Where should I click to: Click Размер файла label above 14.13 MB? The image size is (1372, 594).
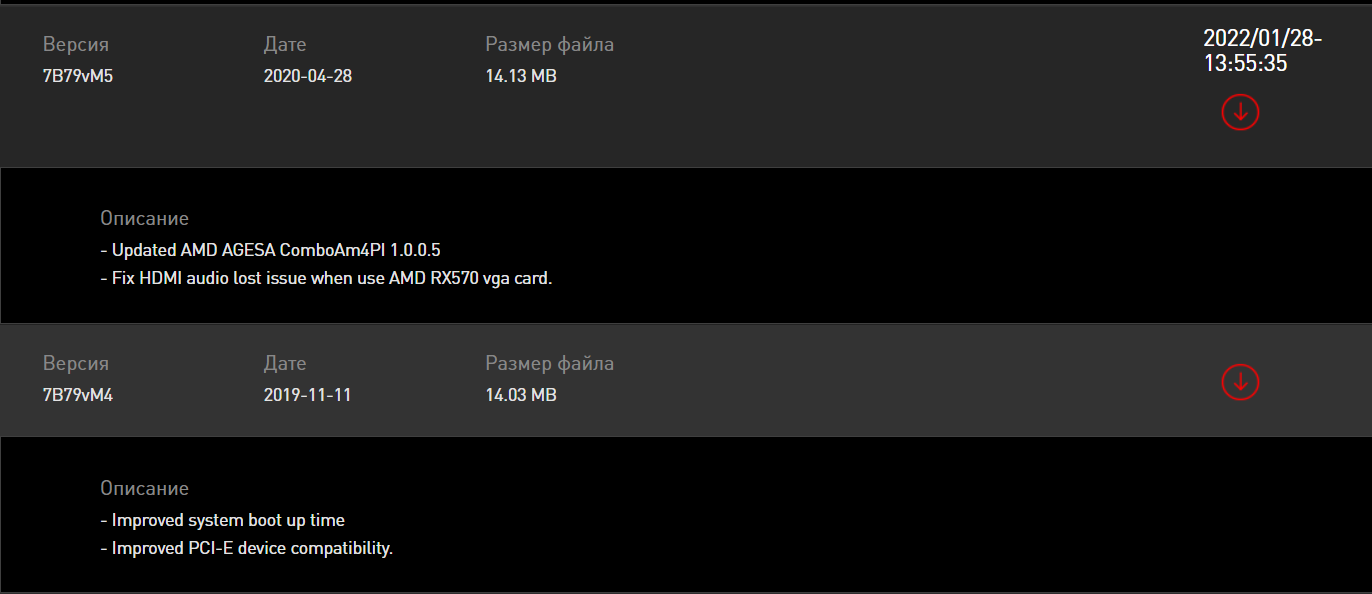549,44
